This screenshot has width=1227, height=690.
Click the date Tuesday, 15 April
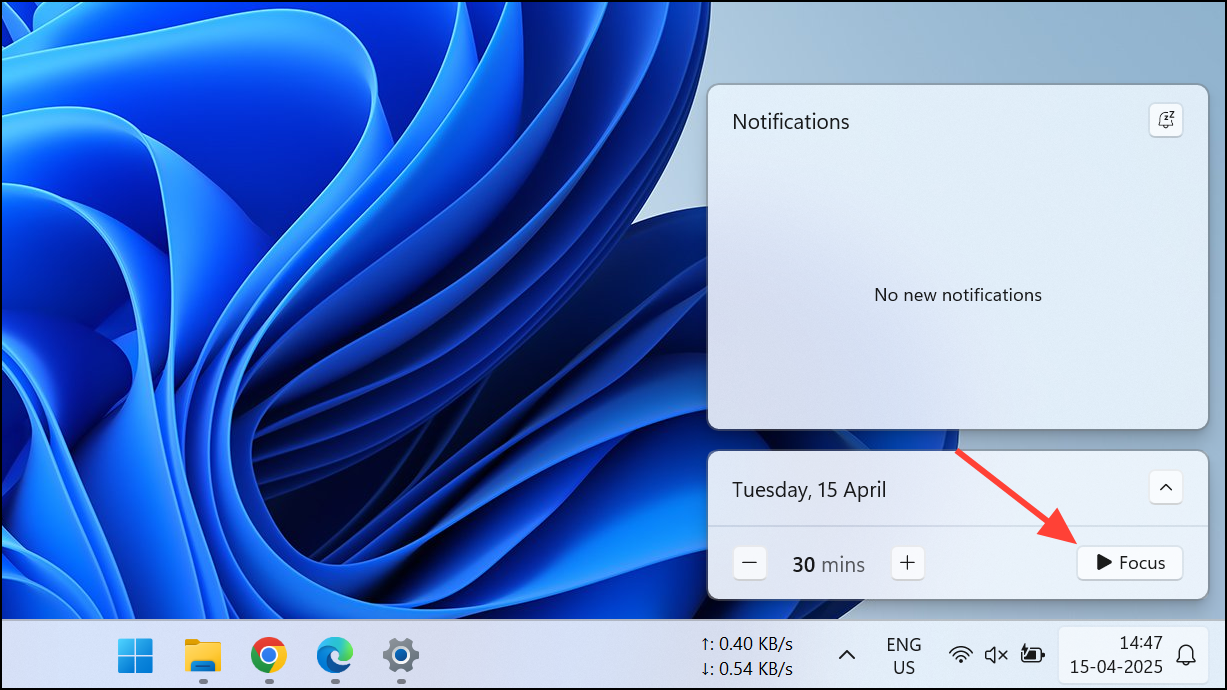coord(808,489)
